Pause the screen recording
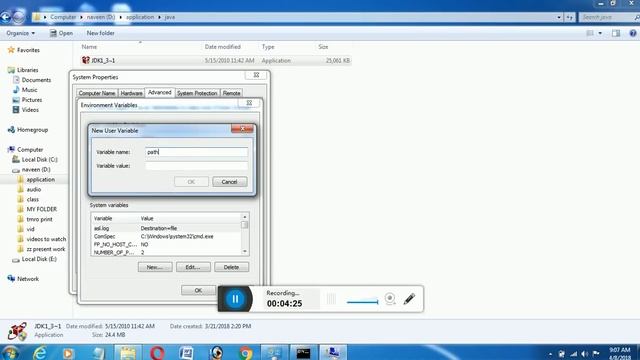Screen dimensions: 640x360 [235, 299]
